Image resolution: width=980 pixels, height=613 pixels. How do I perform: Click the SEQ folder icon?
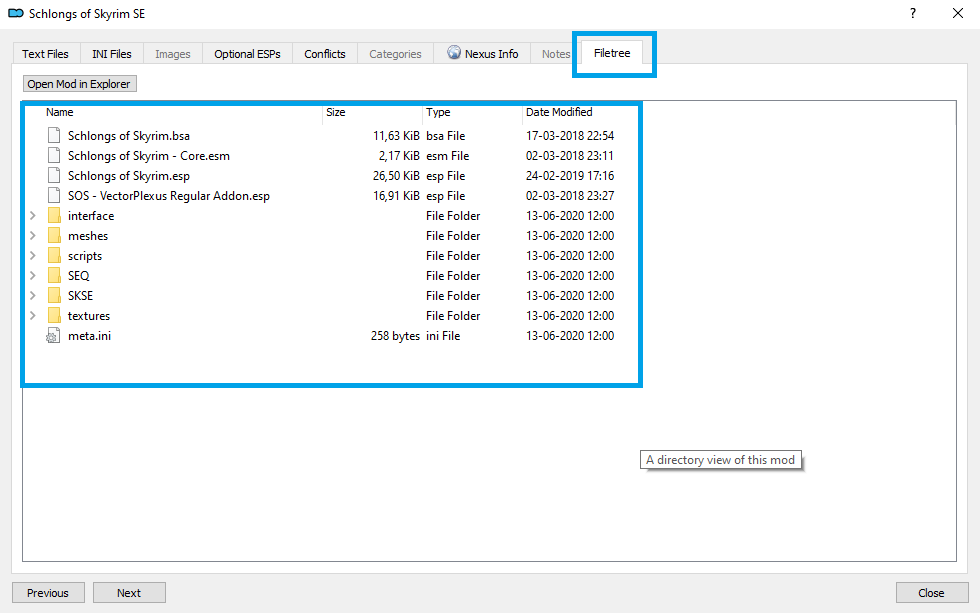click(54, 276)
